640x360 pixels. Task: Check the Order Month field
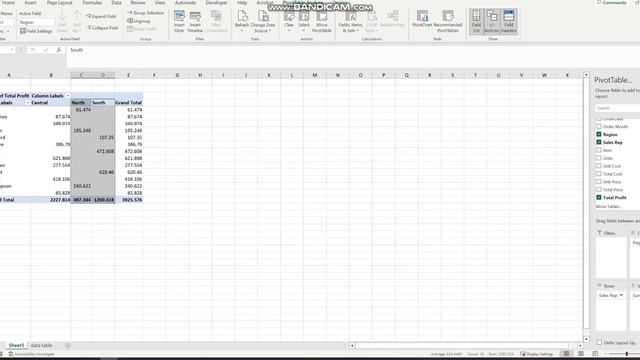[599, 127]
